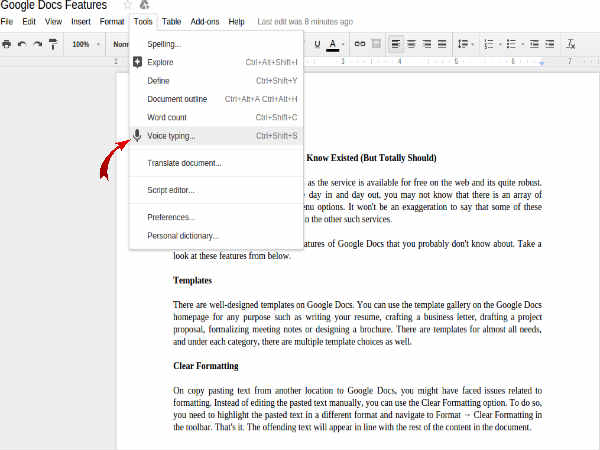Toggle center text alignment
Image resolution: width=600 pixels, height=450 pixels.
coord(412,44)
